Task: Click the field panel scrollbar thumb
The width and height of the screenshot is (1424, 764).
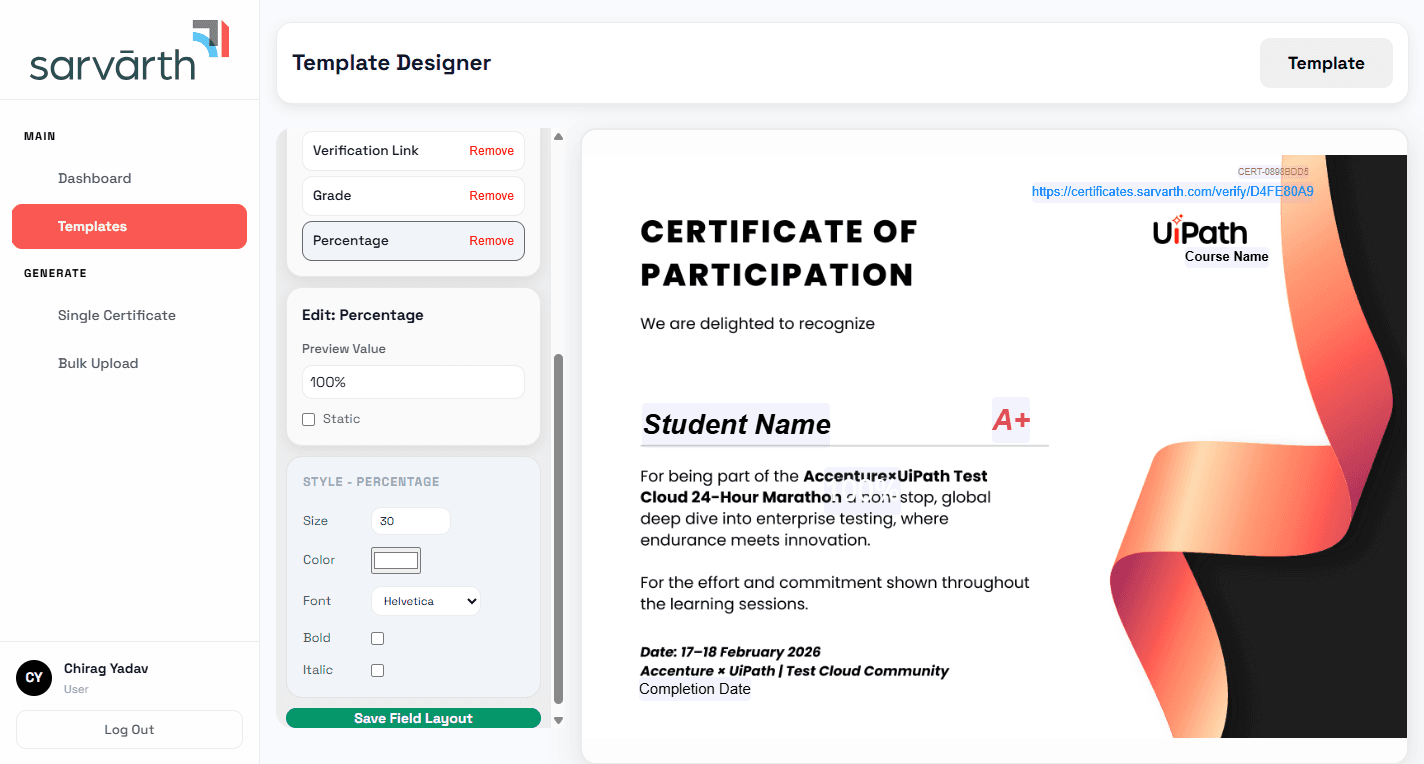Action: (x=559, y=529)
